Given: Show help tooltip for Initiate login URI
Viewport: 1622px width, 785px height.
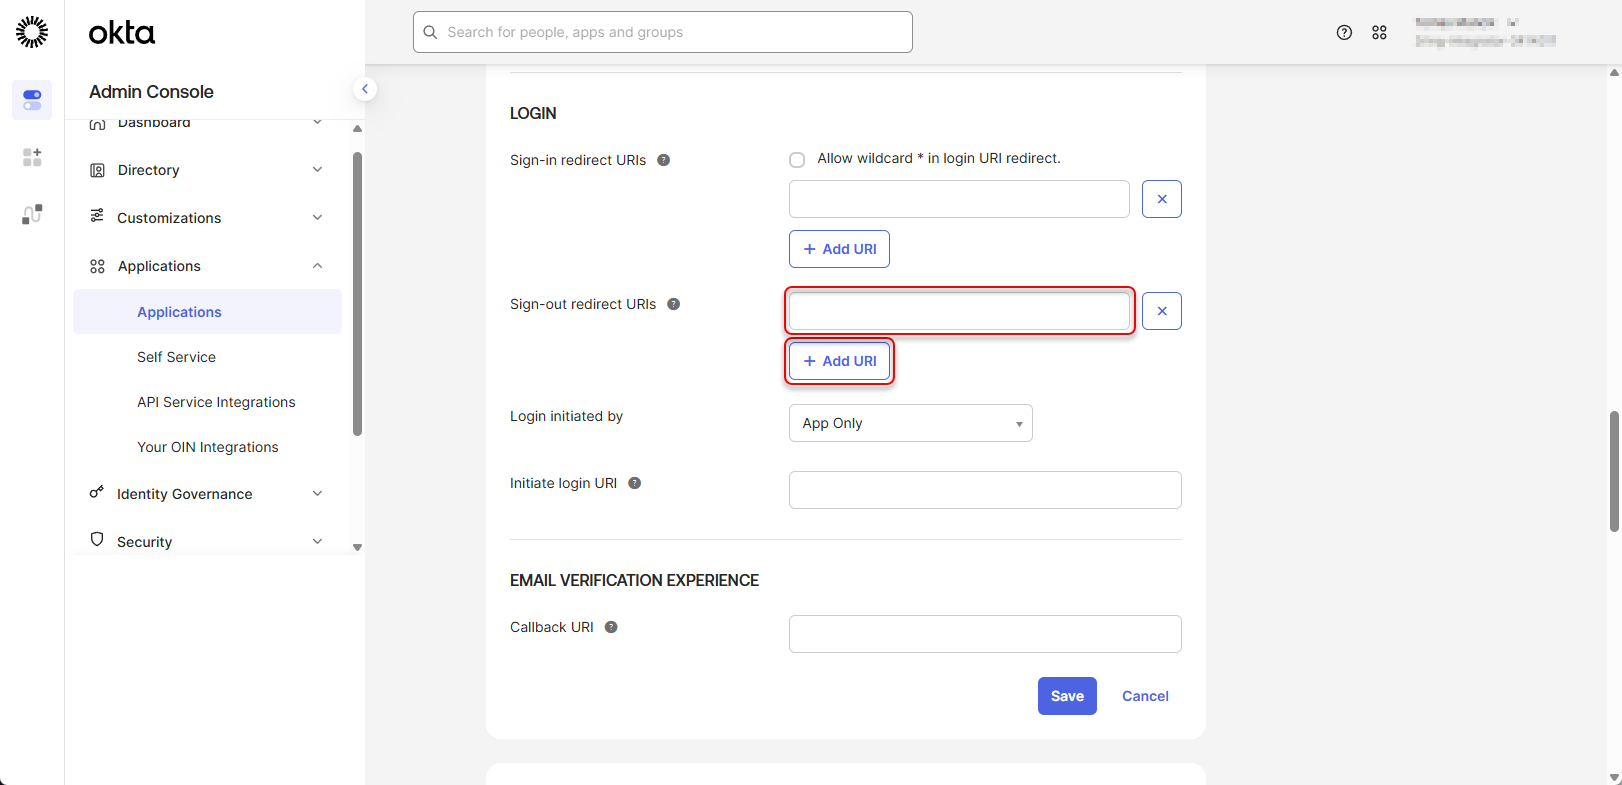Looking at the screenshot, I should (634, 483).
